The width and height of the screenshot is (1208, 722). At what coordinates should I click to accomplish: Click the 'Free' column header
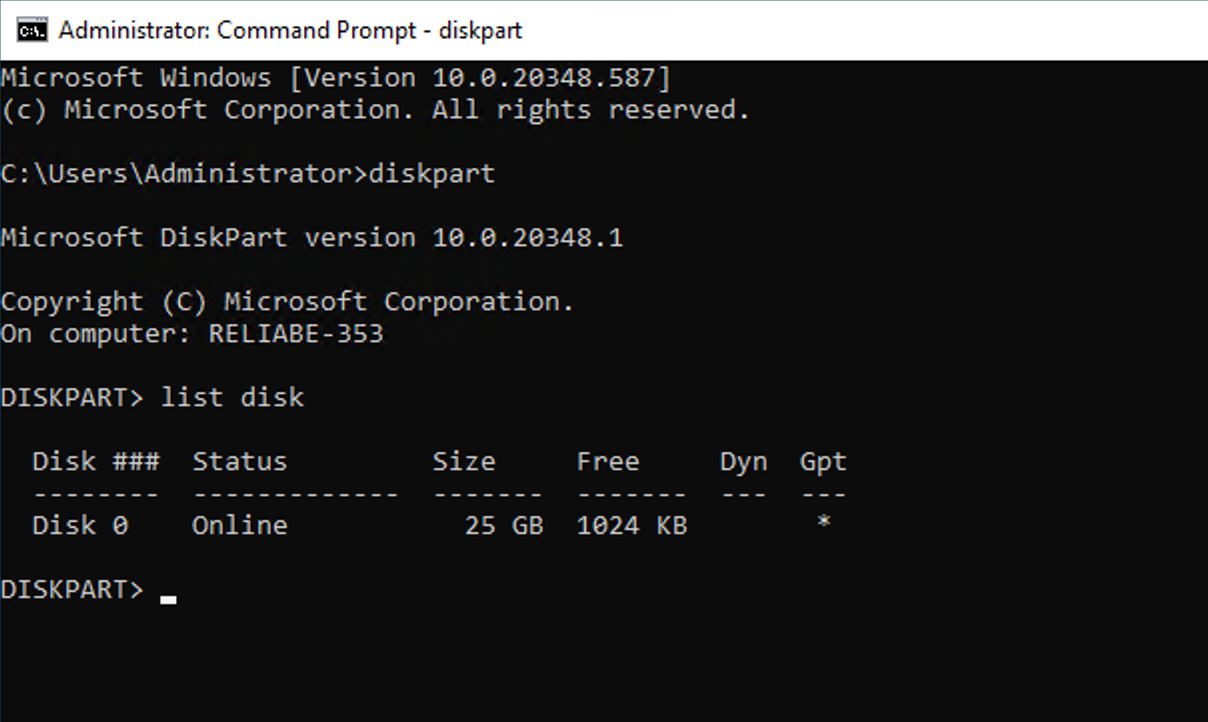[607, 462]
